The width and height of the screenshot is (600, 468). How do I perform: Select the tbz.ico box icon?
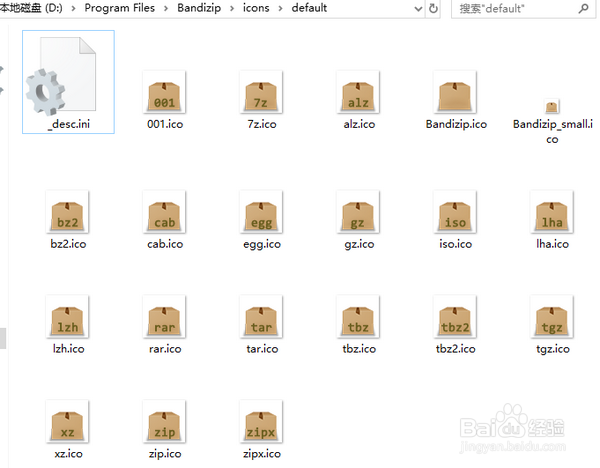(358, 317)
